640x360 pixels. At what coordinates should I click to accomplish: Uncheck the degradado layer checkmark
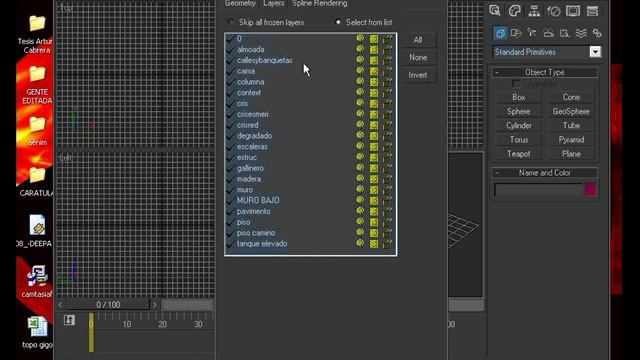point(230,136)
